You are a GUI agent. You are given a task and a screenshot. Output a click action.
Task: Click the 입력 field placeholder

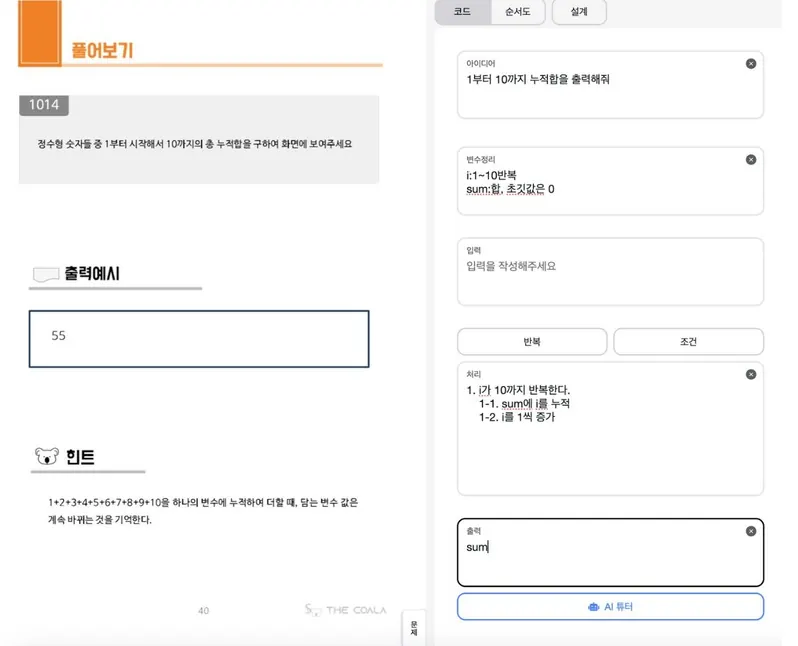point(511,266)
